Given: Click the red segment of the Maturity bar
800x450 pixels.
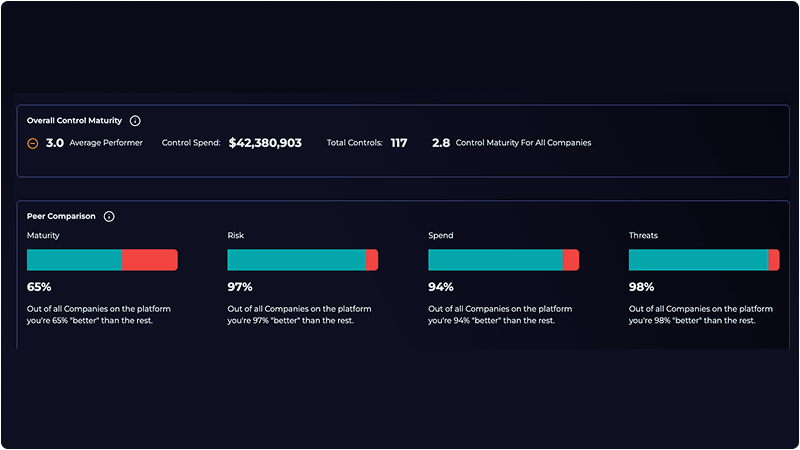Looking at the screenshot, I should pos(149,260).
